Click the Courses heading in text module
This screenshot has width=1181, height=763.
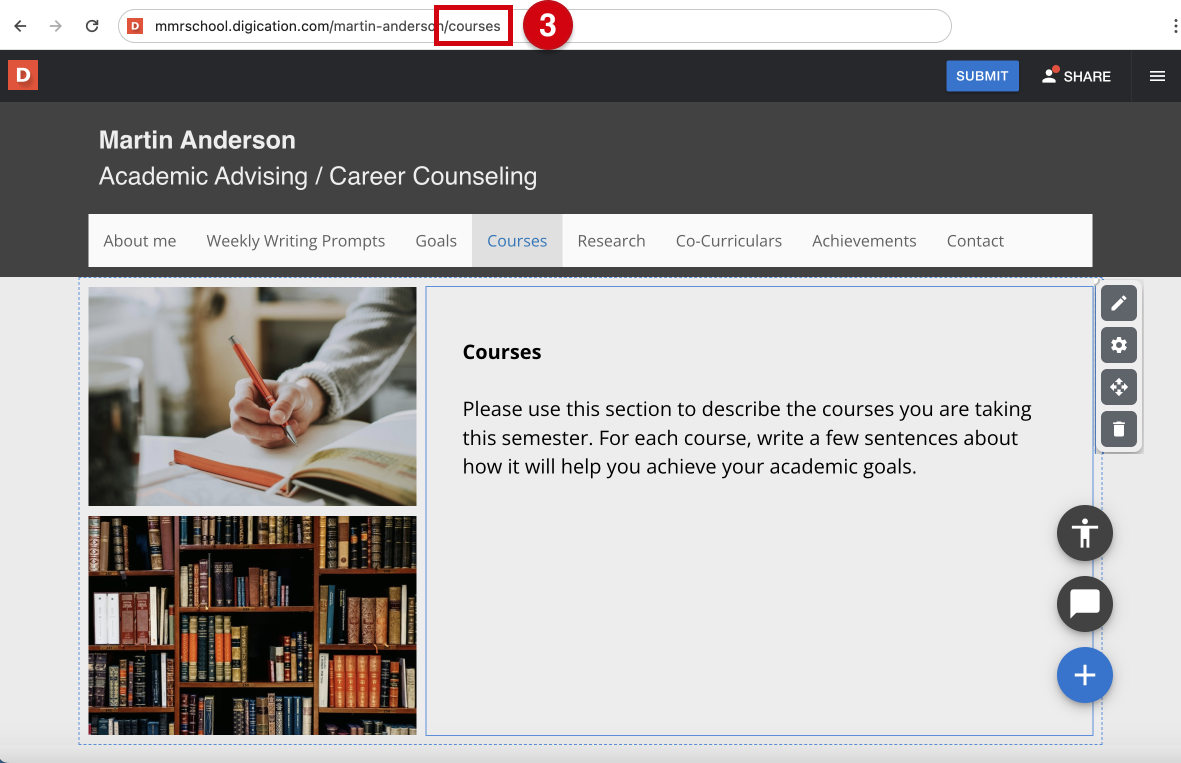[502, 352]
